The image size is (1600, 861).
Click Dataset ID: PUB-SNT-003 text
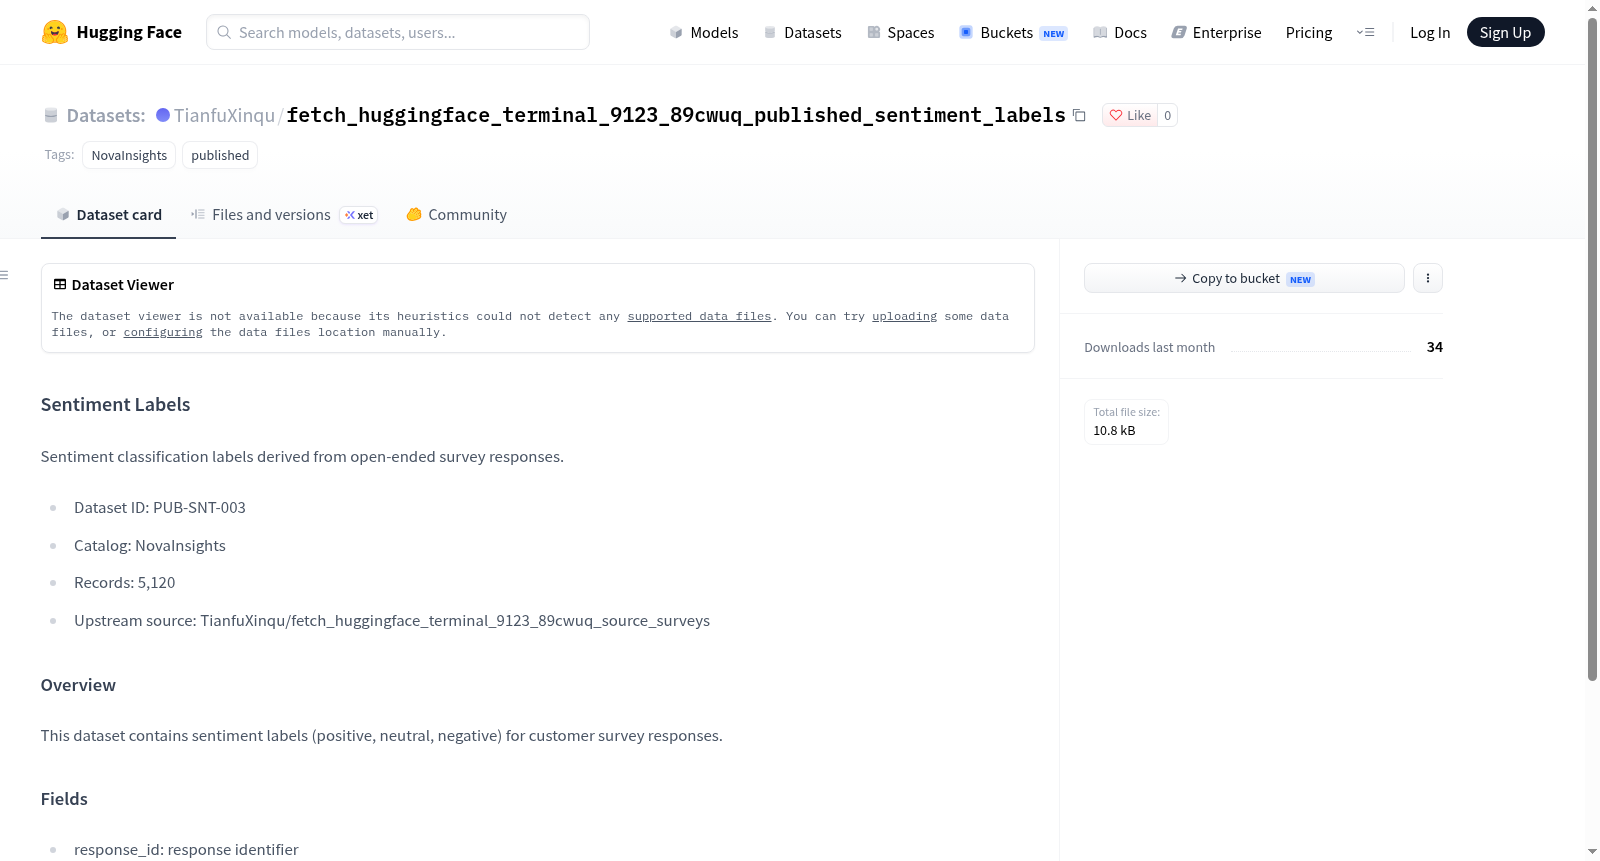click(160, 508)
